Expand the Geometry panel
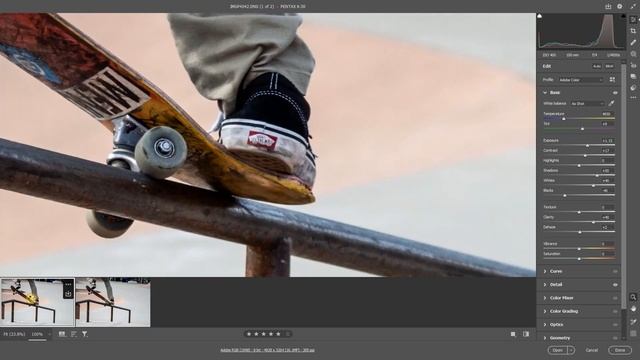Screen dimensions: 640x360 click(545, 338)
